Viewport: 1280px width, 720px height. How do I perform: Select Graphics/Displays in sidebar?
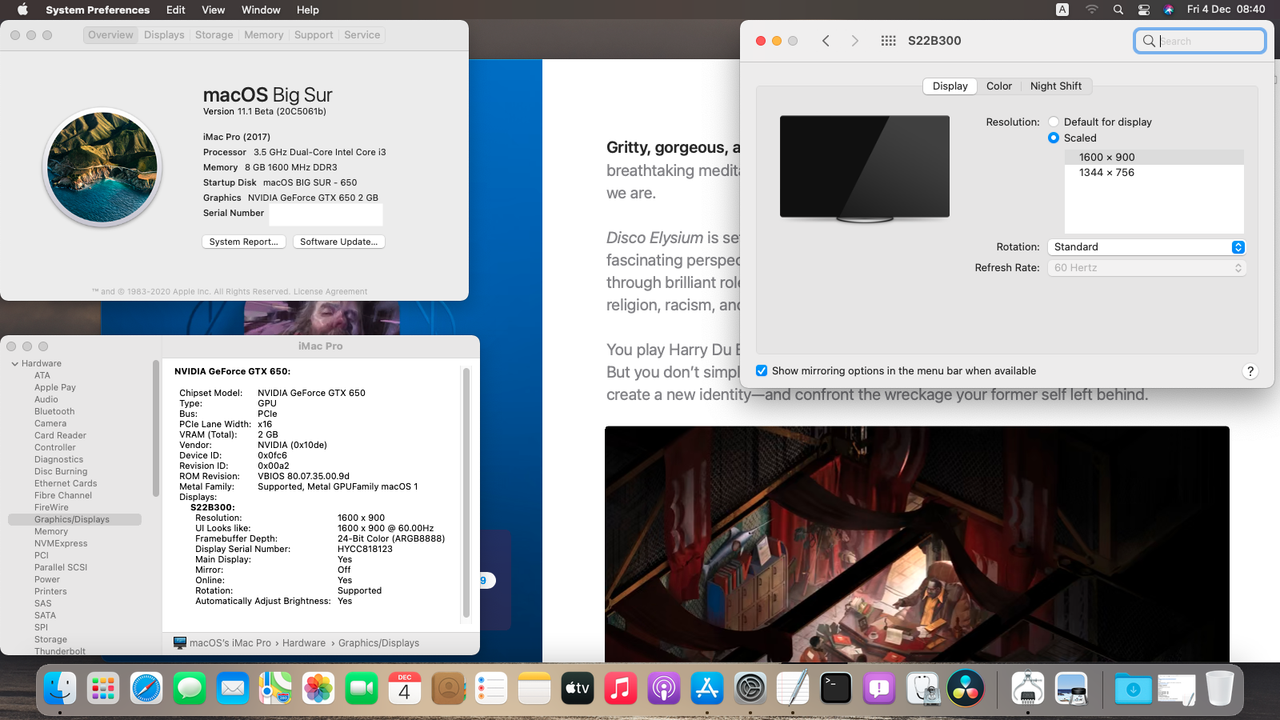(75, 520)
